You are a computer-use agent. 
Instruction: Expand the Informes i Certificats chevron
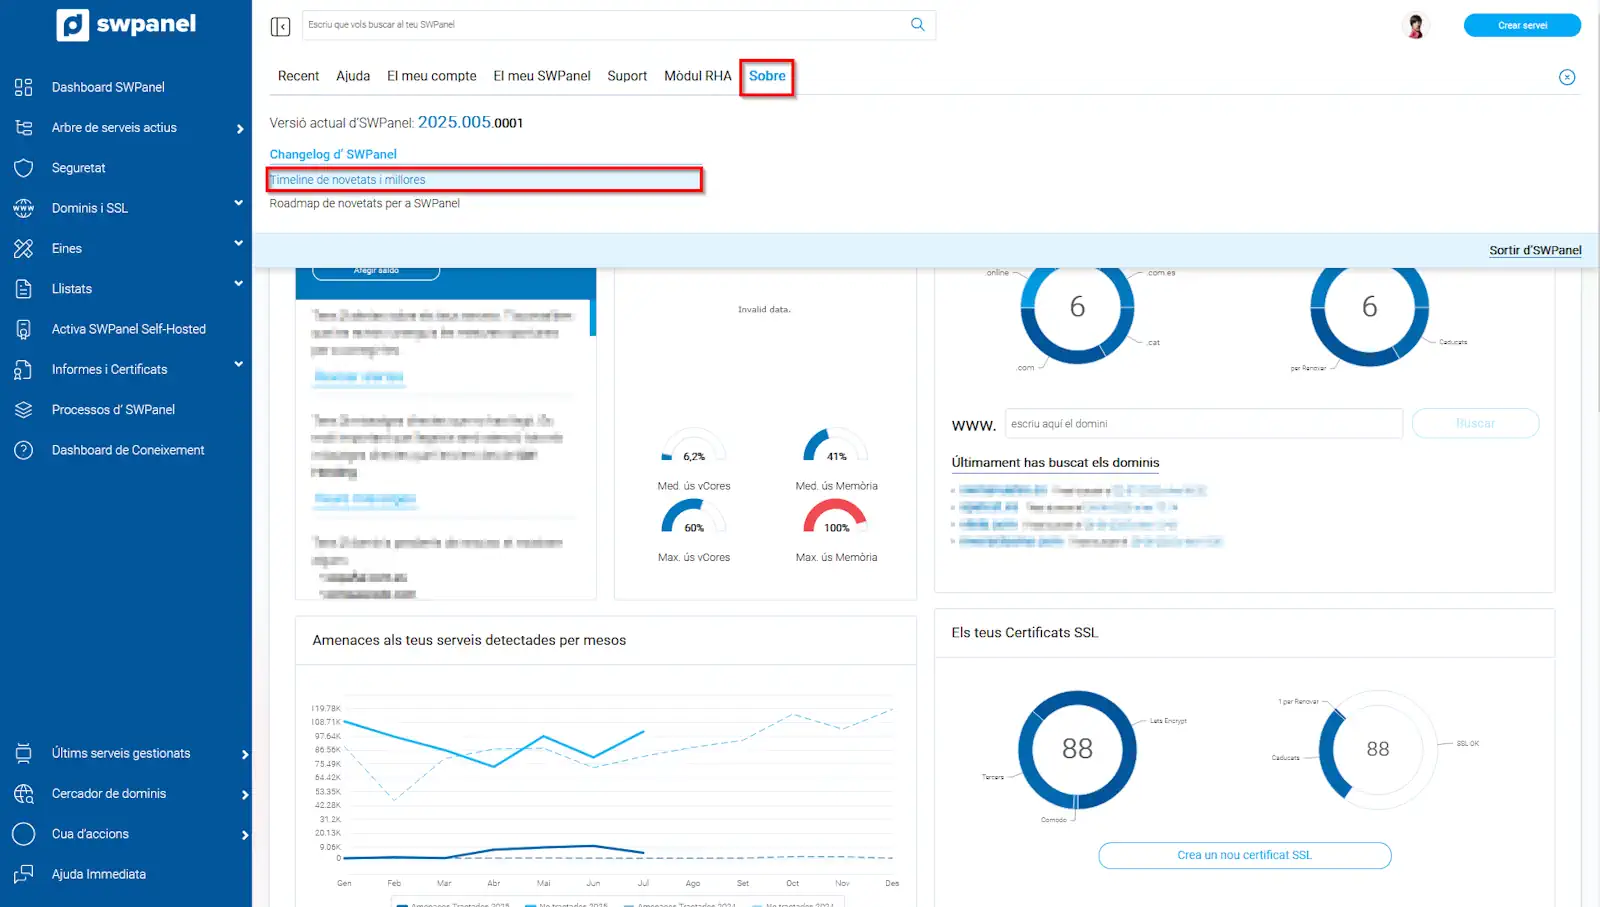point(239,364)
